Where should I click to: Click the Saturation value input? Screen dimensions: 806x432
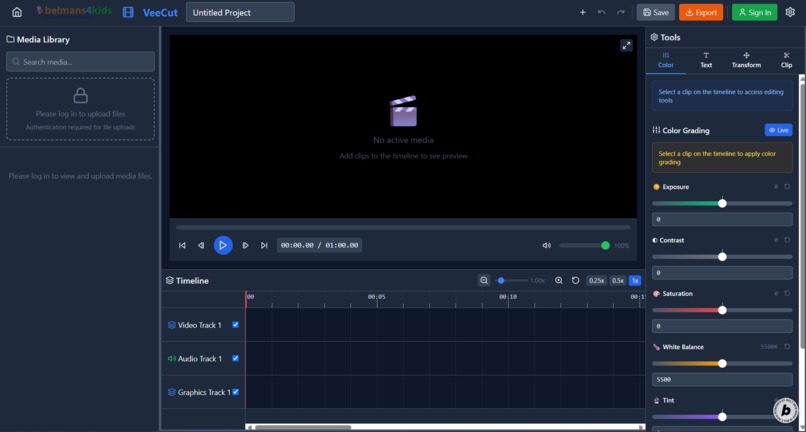(x=722, y=326)
